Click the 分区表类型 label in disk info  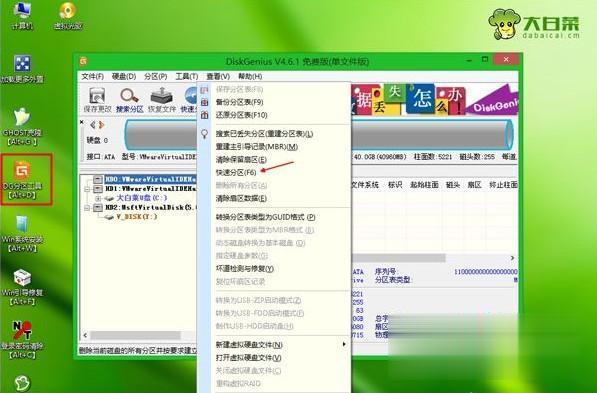point(393,280)
